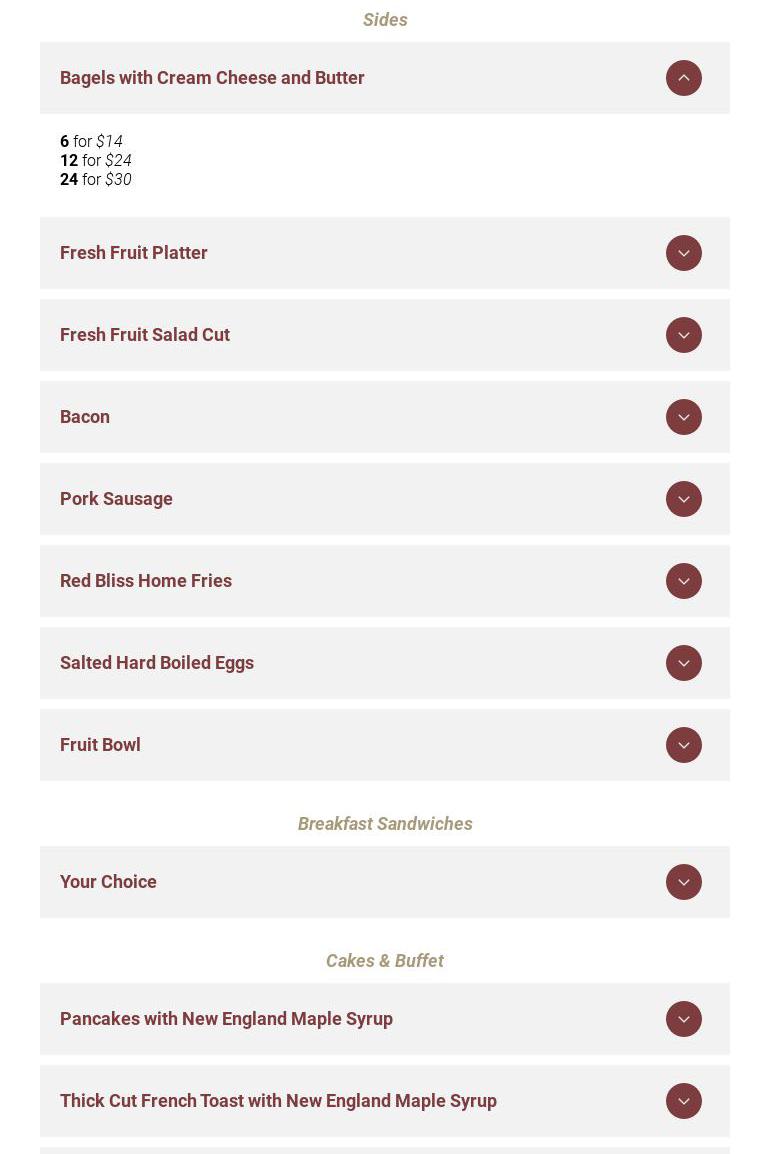
Task: Collapse the Bagels with Cream Cheese and Butter section
Action: point(684,78)
